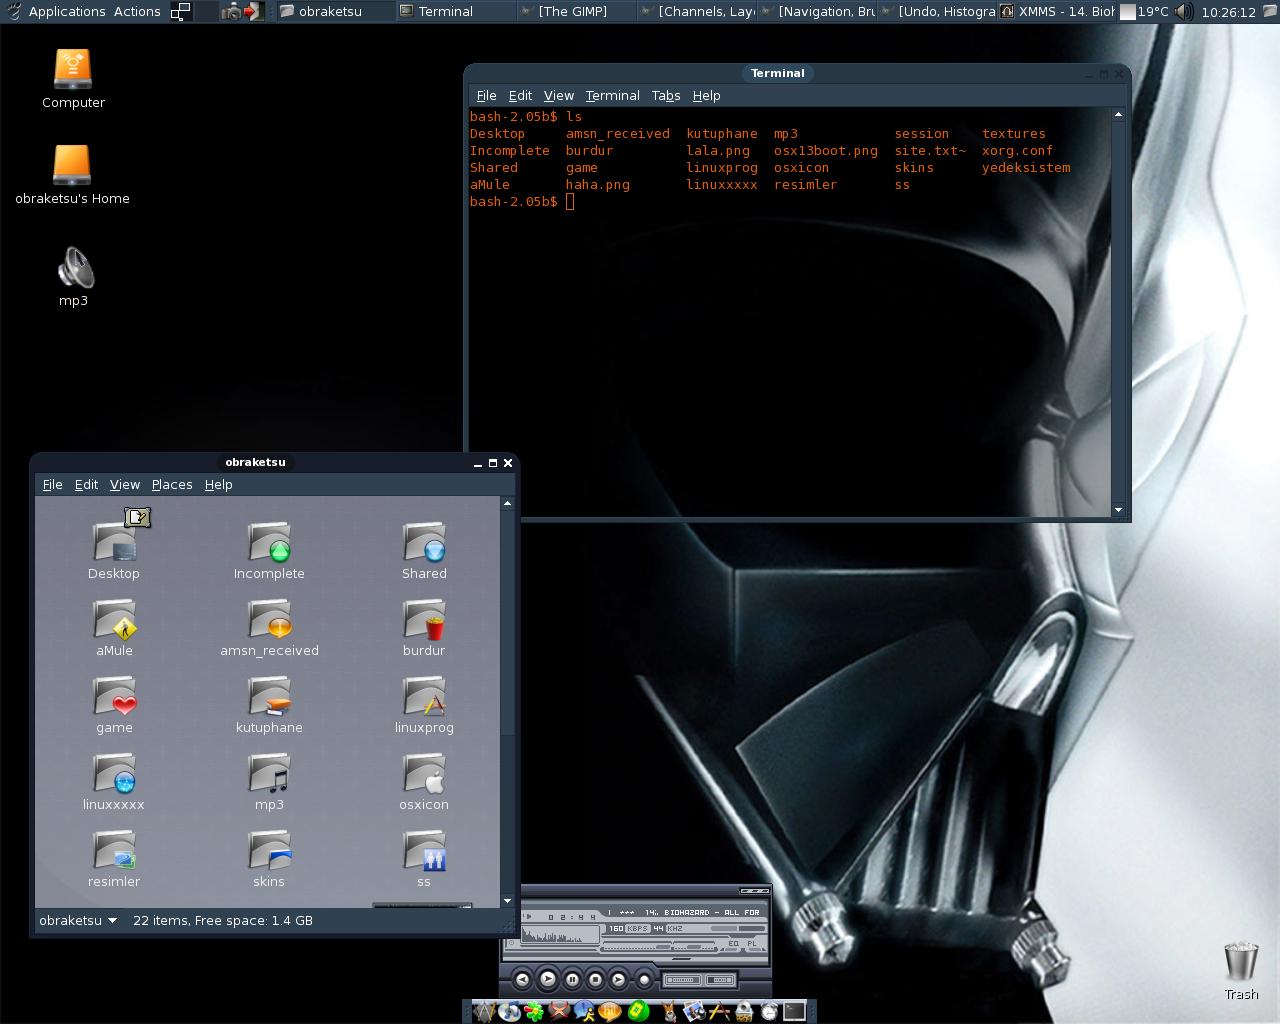Viewport: 1280px width, 1024px height.
Task: Open the Terminal menu in Terminal window
Action: [x=613, y=96]
